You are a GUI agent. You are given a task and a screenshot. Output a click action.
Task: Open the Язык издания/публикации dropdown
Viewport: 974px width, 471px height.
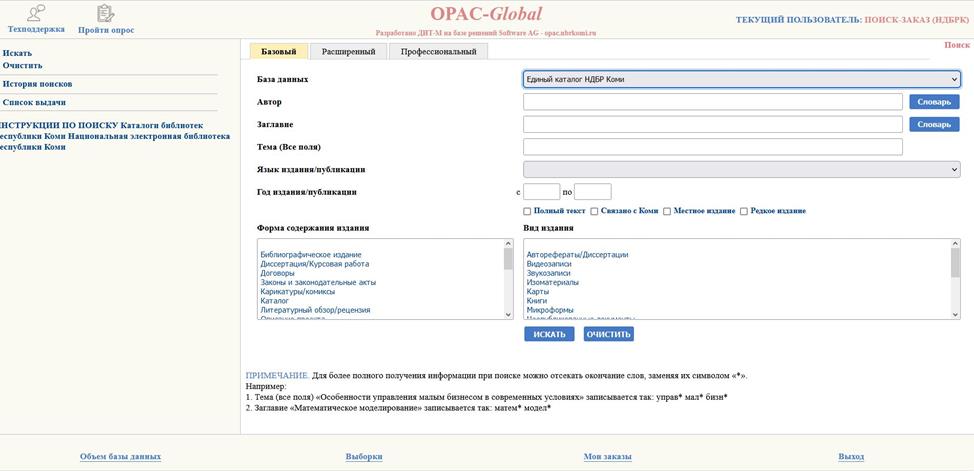click(x=742, y=169)
